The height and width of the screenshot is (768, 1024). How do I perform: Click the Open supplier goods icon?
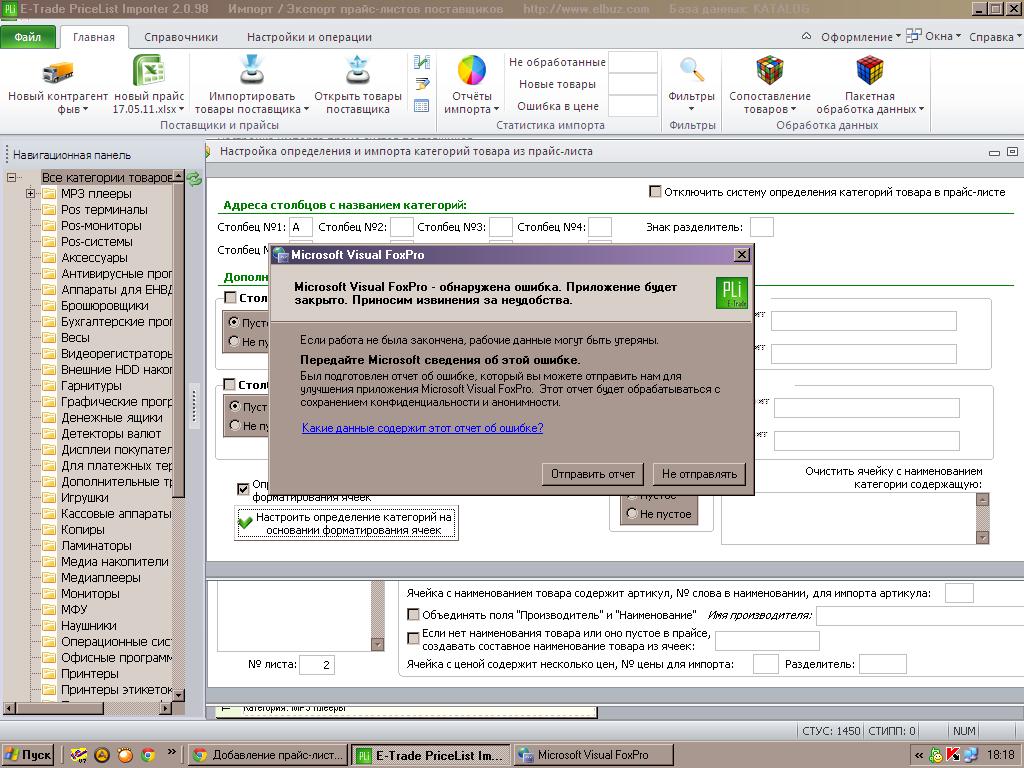[x=358, y=71]
